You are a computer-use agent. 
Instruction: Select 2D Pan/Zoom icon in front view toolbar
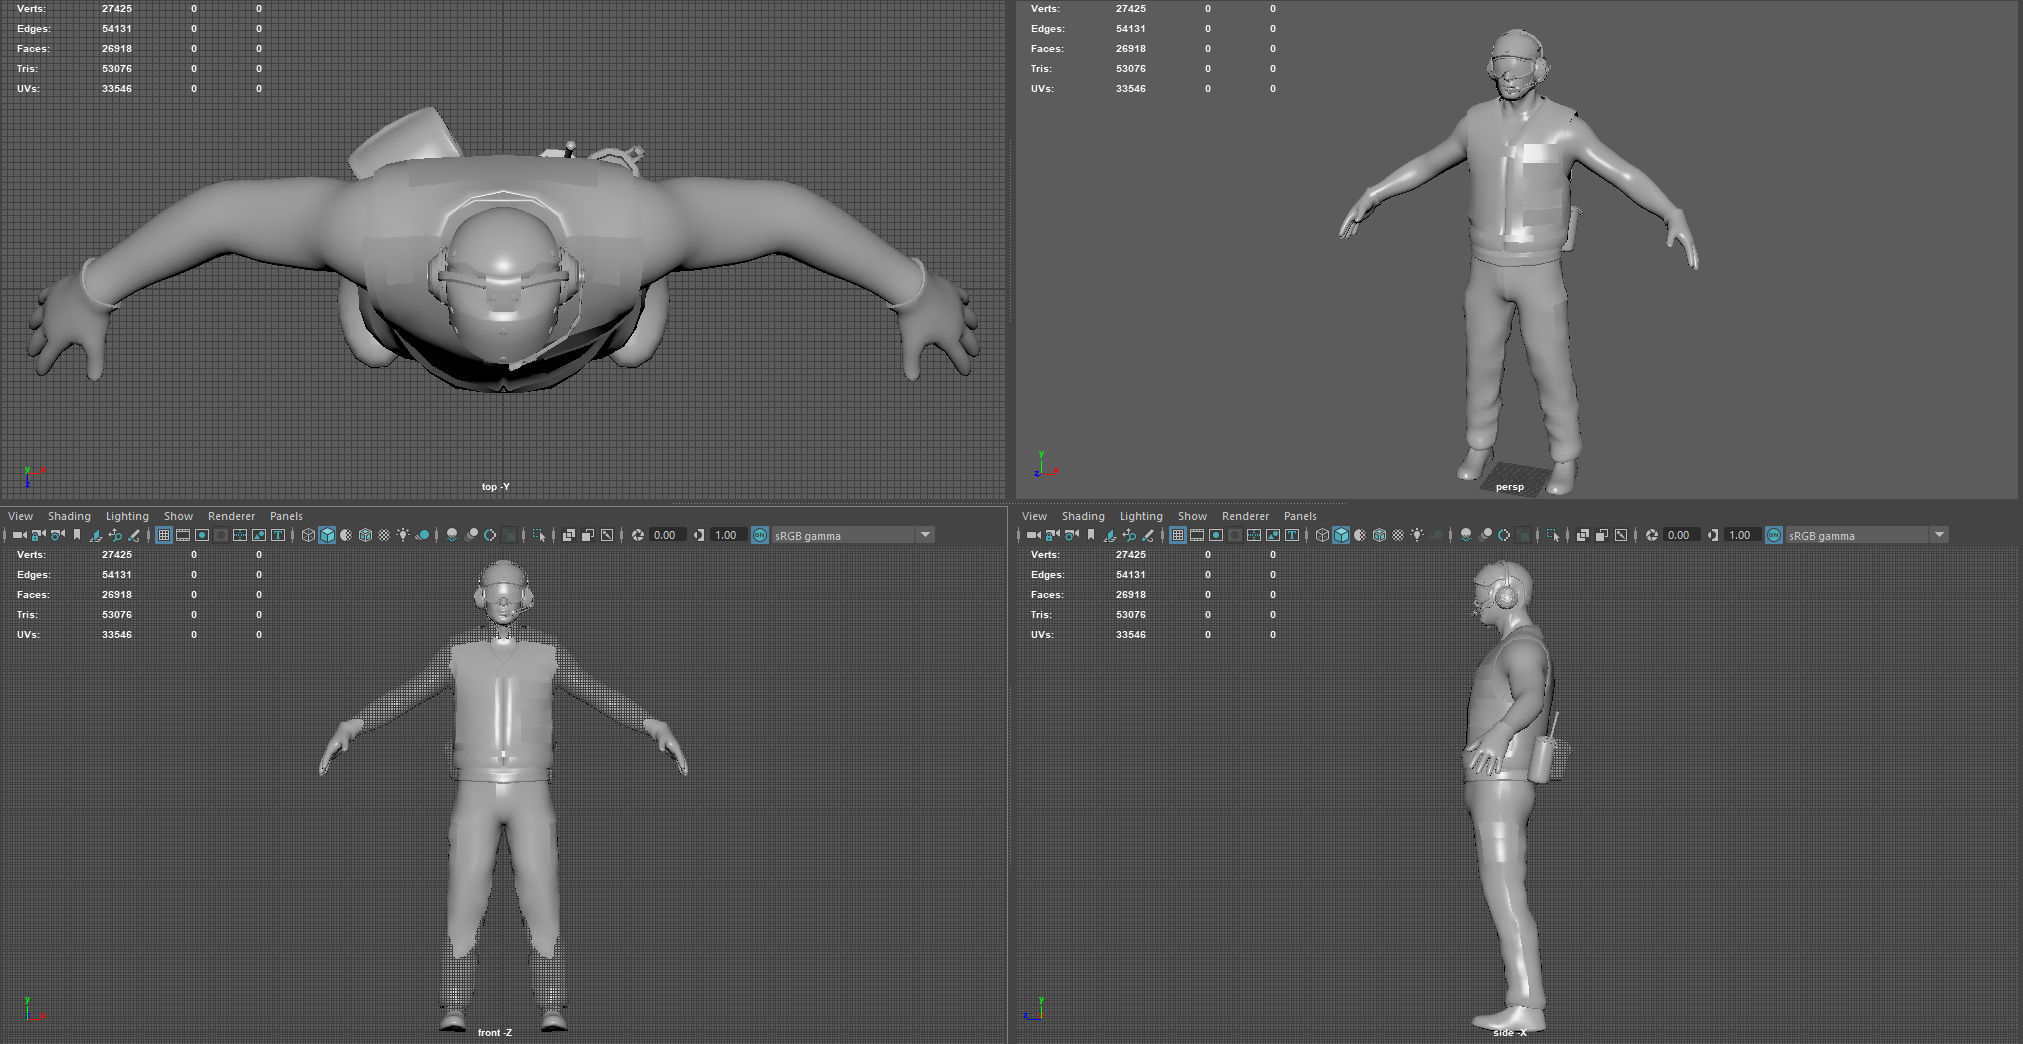pos(115,535)
